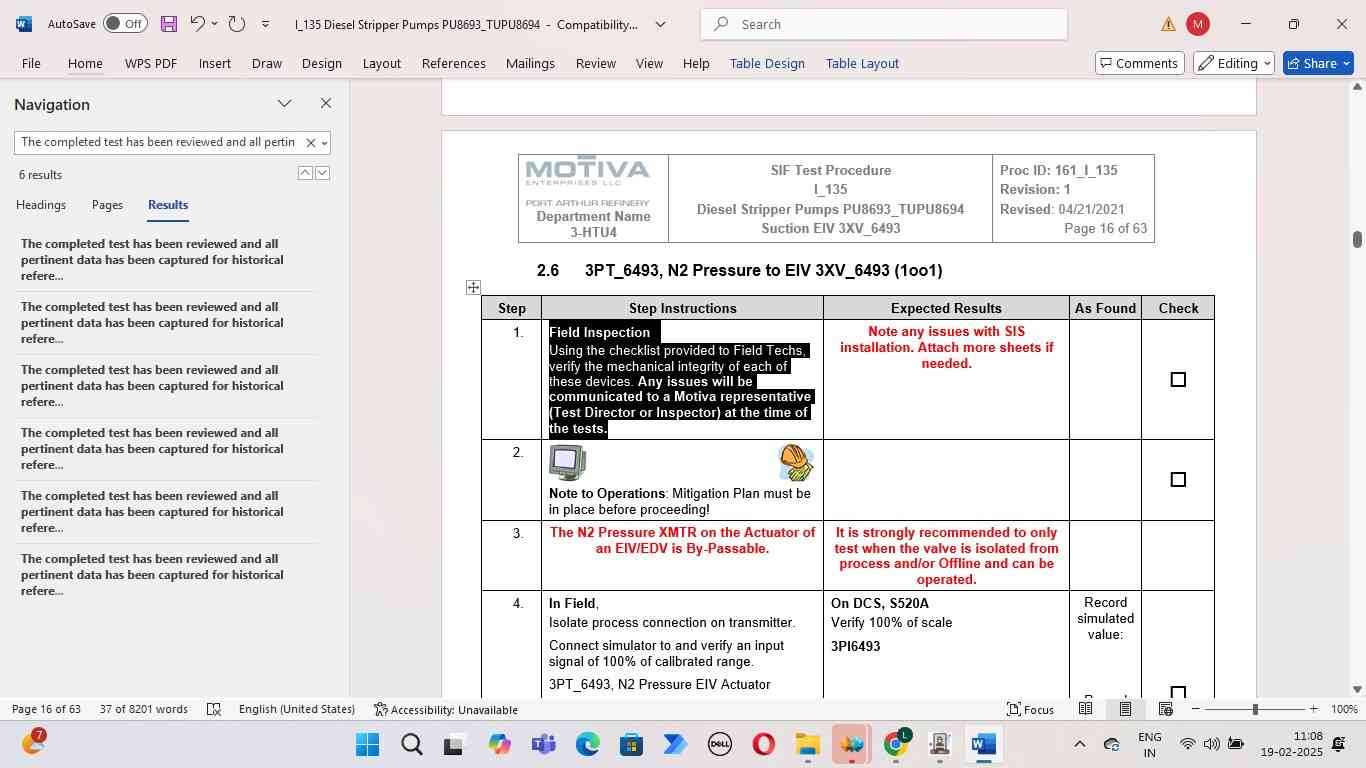Click the Comments button
Image resolution: width=1366 pixels, height=768 pixels.
click(1140, 63)
